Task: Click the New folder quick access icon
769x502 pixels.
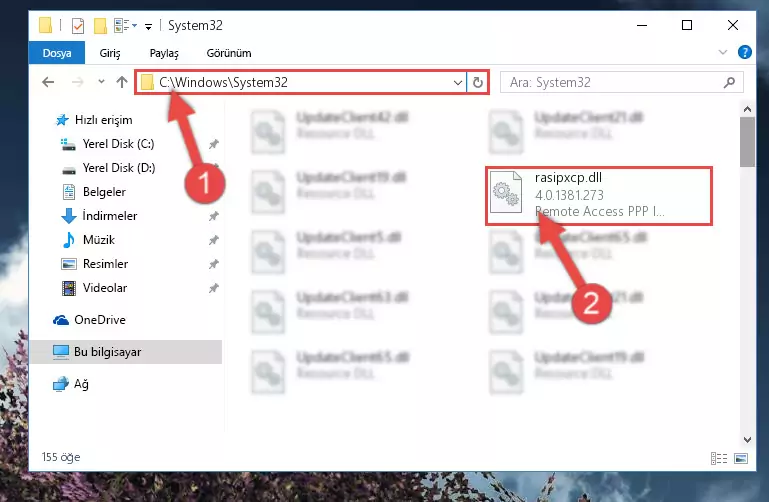Action: point(100,25)
